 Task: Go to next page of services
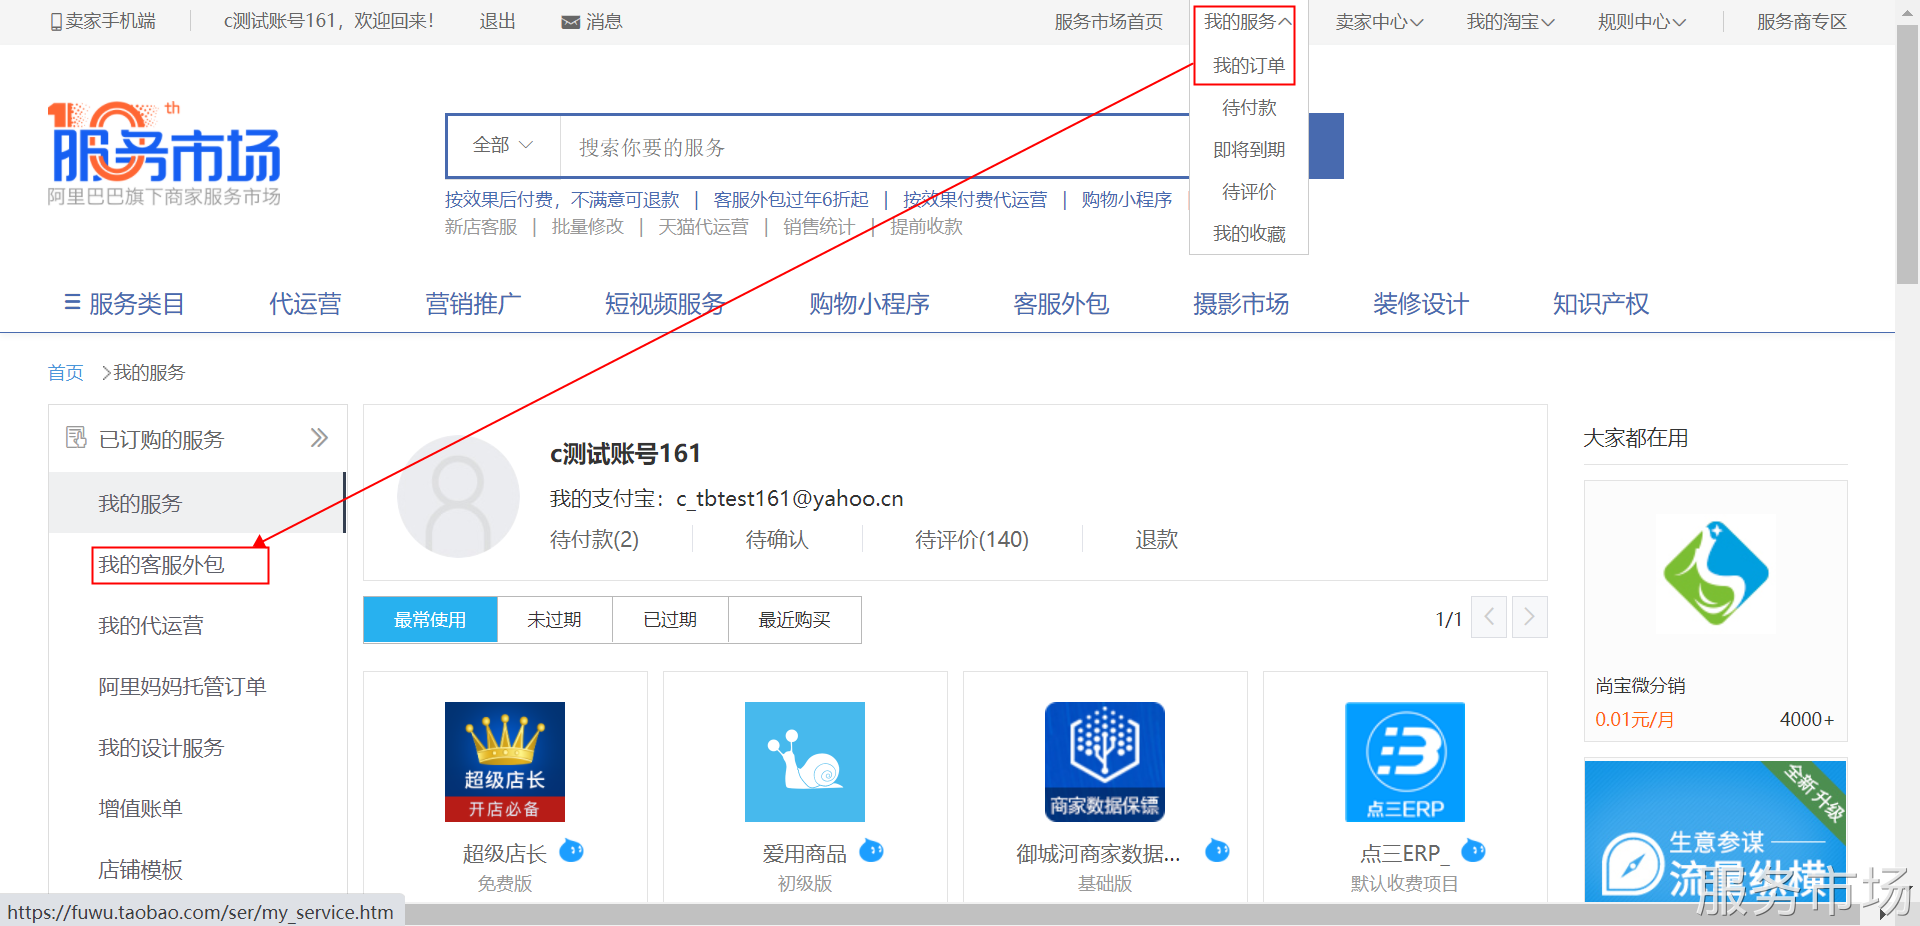1529,617
